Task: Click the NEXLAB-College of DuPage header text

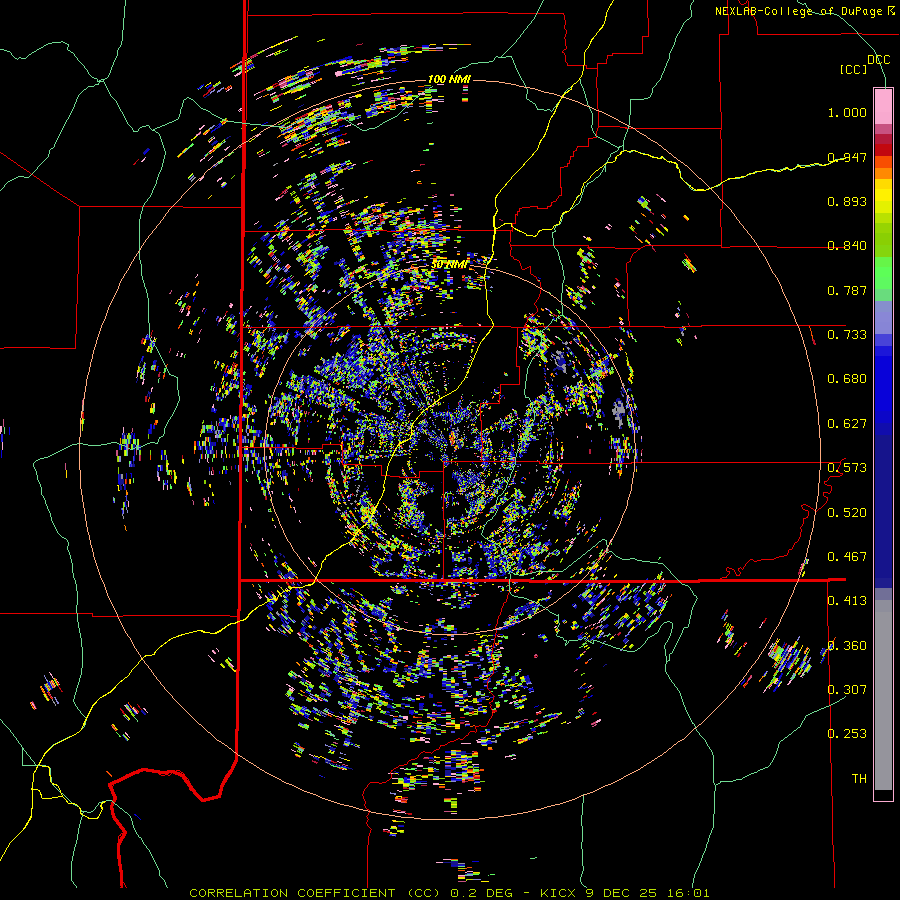Action: pyautogui.click(x=798, y=11)
